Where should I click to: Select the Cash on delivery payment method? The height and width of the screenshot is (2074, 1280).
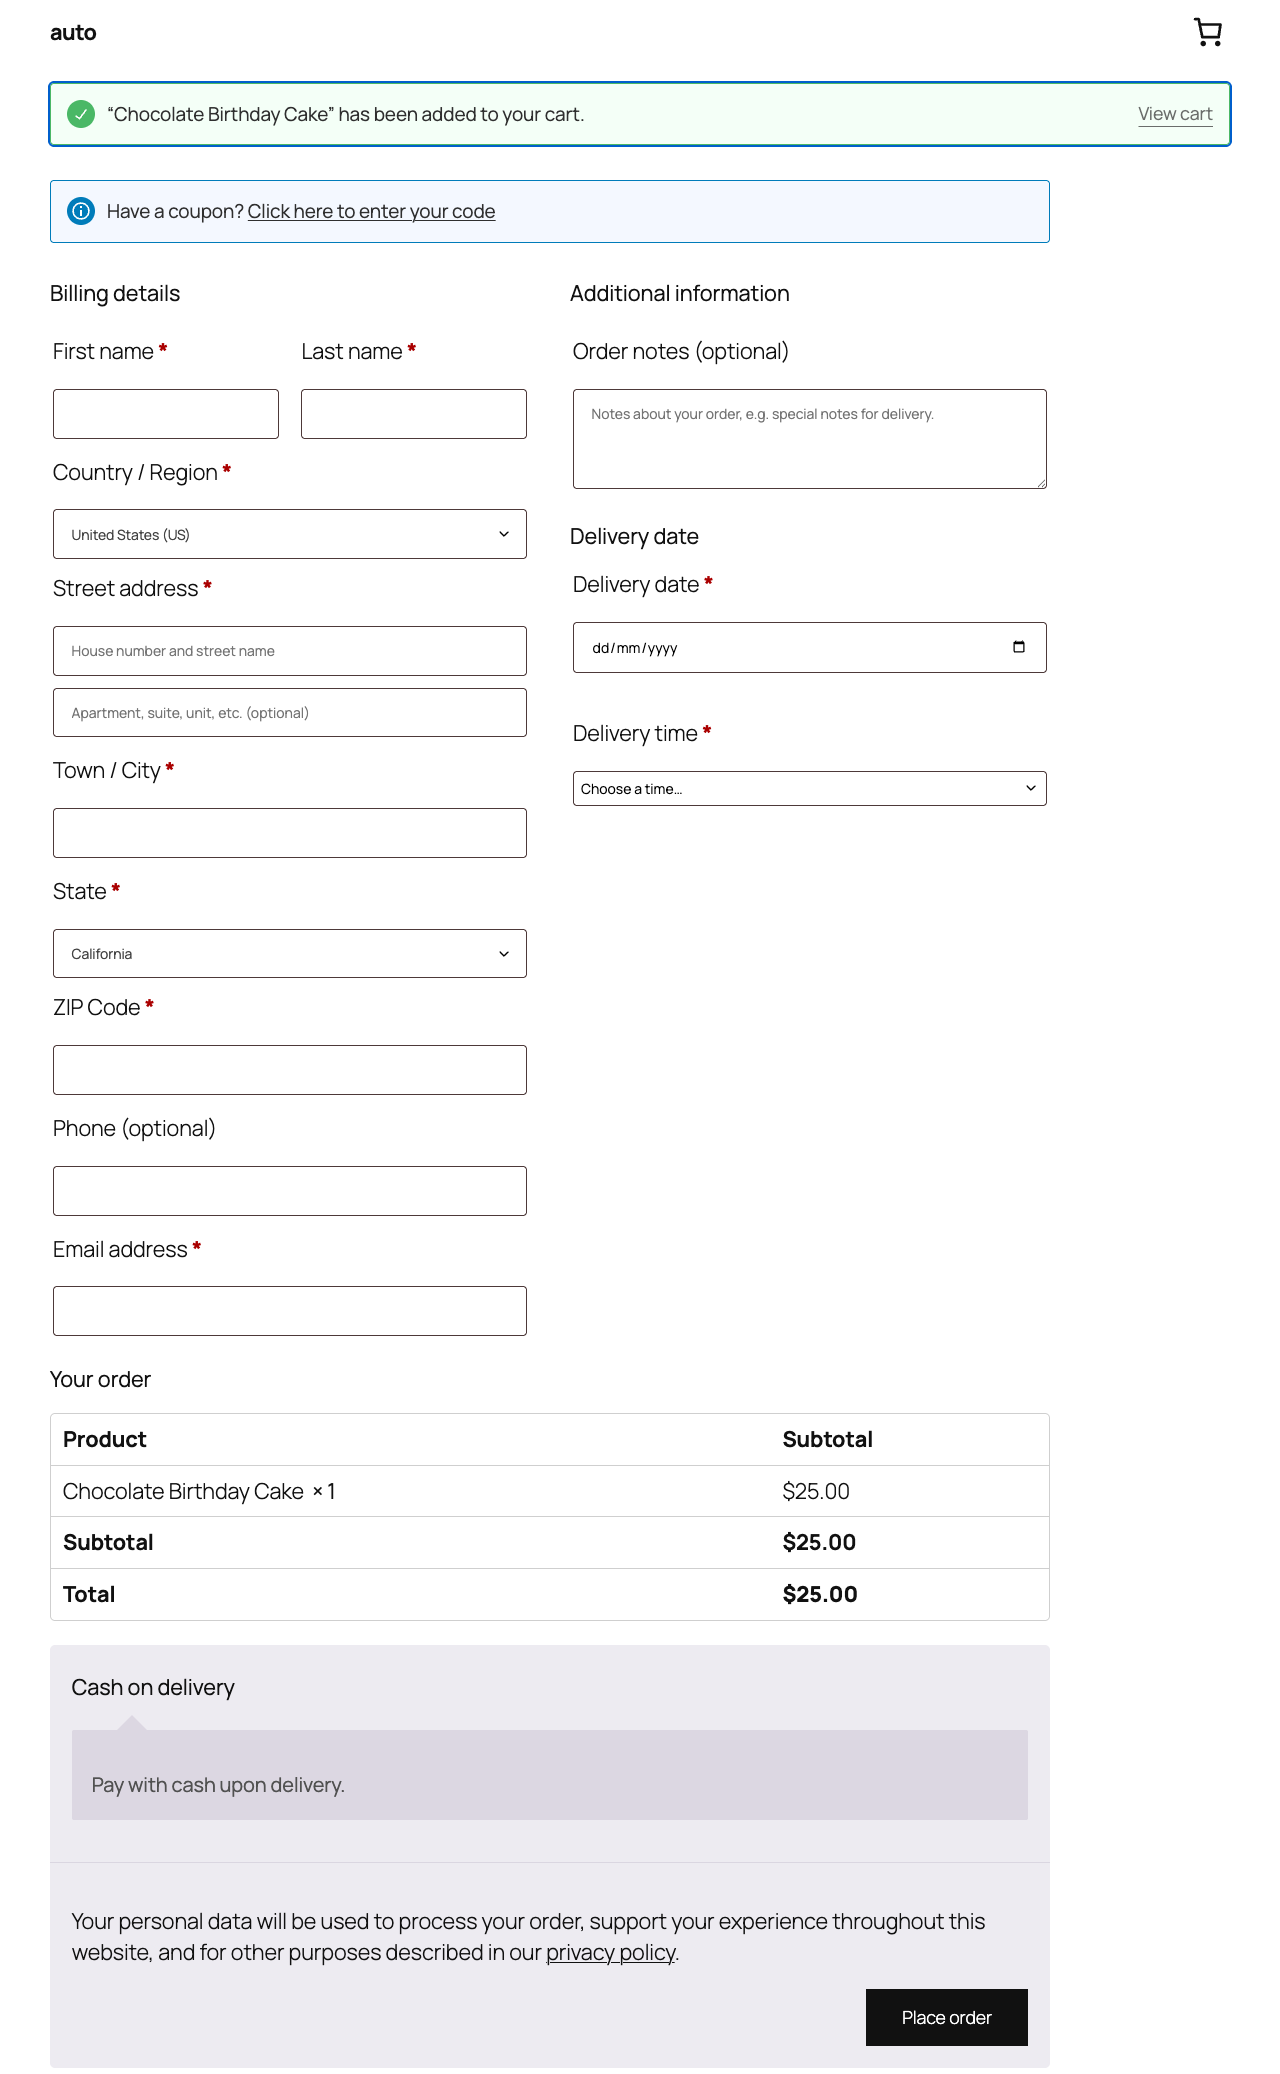coord(153,1687)
